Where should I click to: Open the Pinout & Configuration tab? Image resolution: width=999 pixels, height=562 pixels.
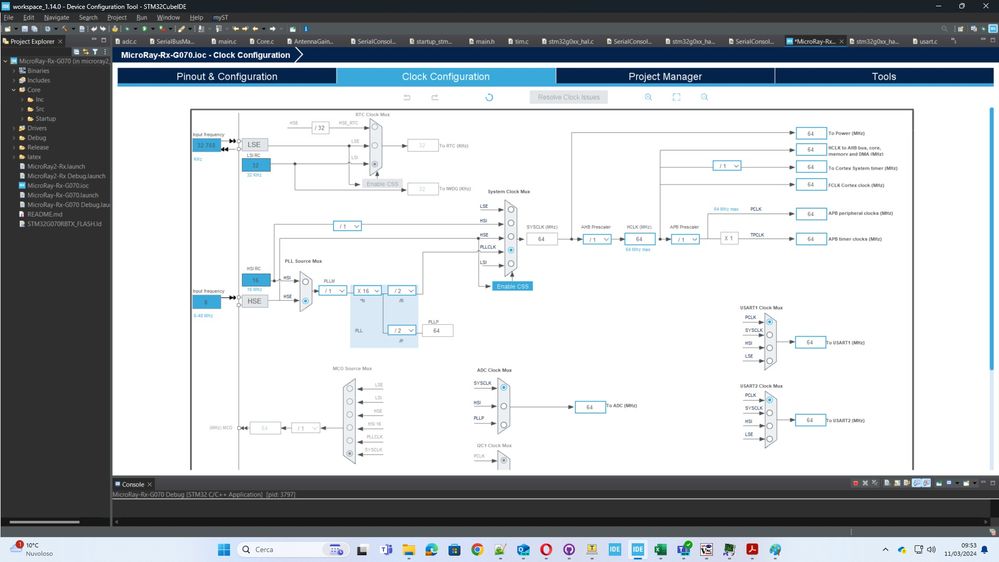click(227, 76)
